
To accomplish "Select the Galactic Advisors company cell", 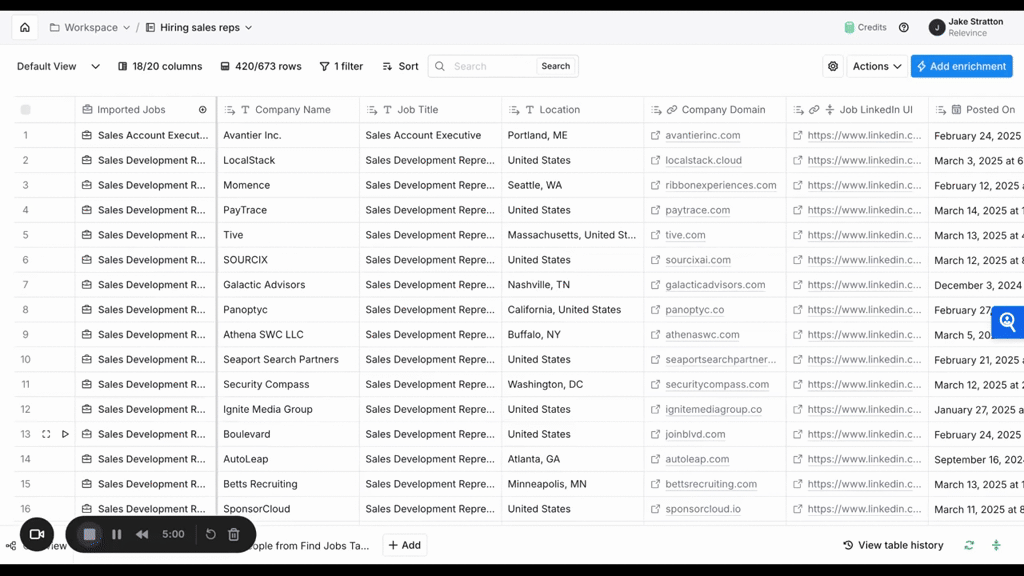I will click(288, 285).
